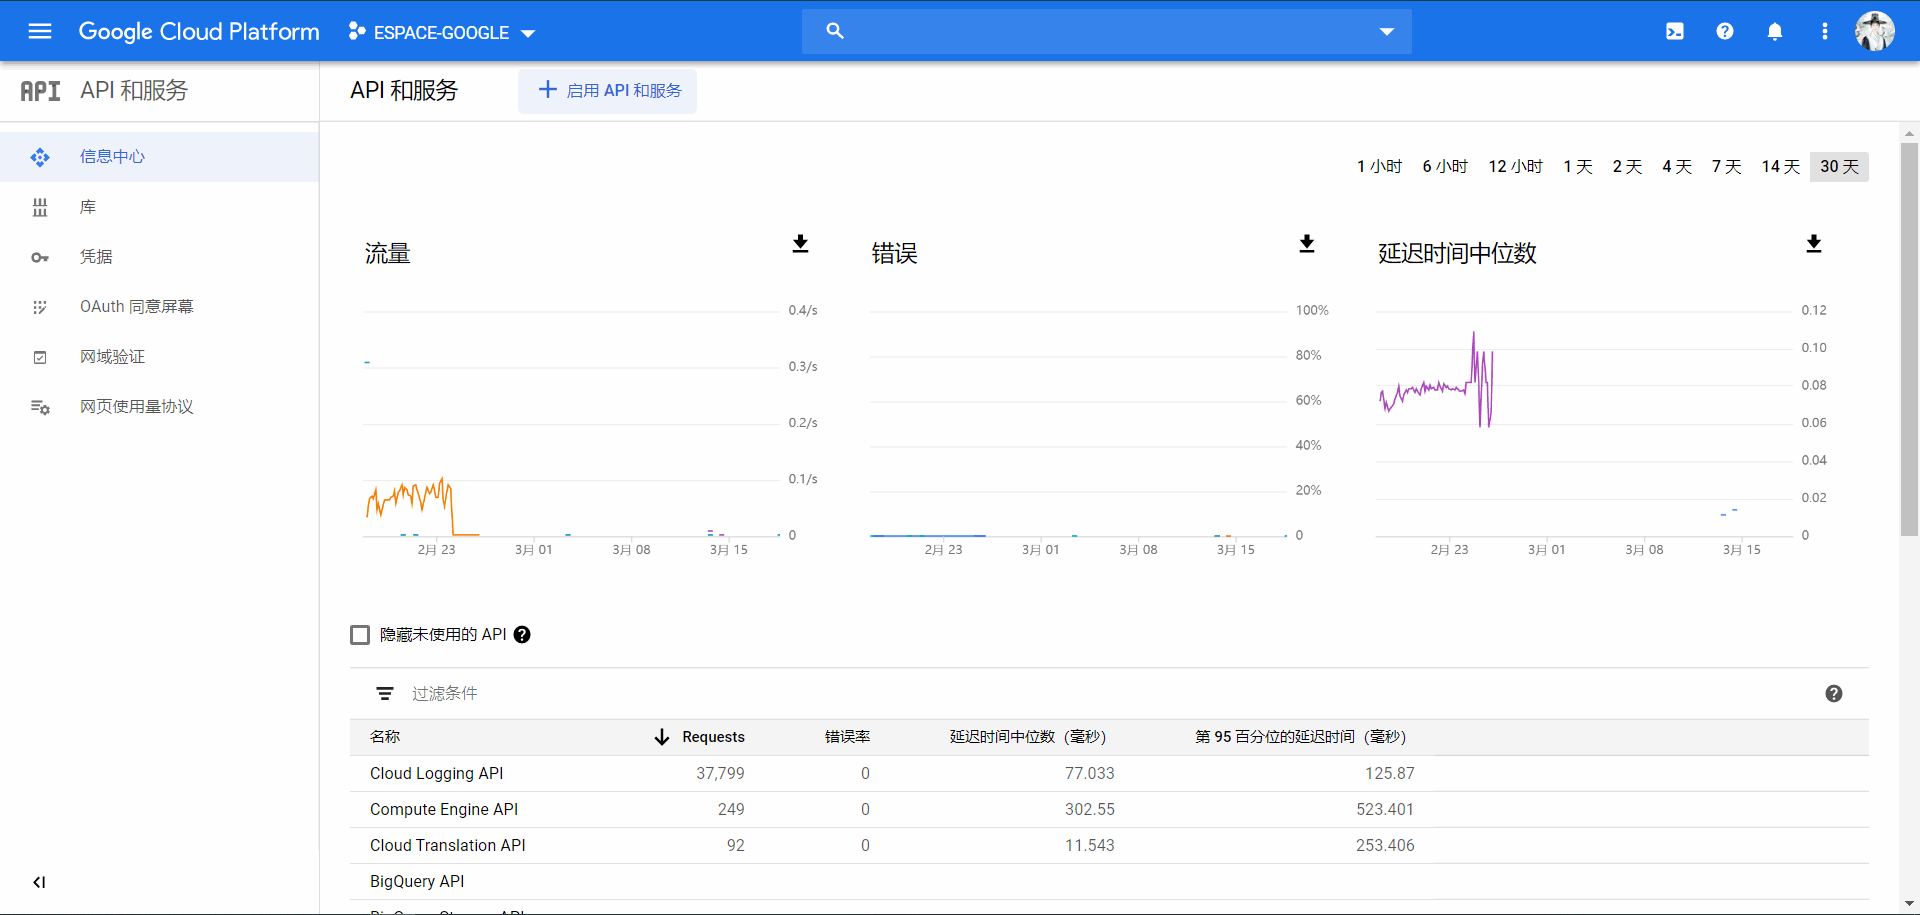
Task: Click the Google Cloud Platform logo
Action: 199,31
